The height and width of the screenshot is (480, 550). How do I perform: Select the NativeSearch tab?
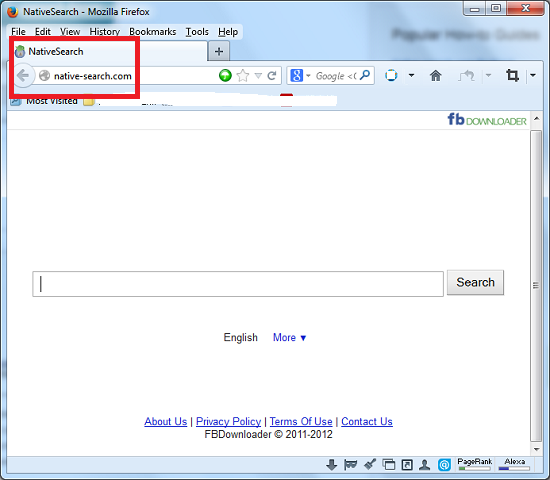pos(109,52)
